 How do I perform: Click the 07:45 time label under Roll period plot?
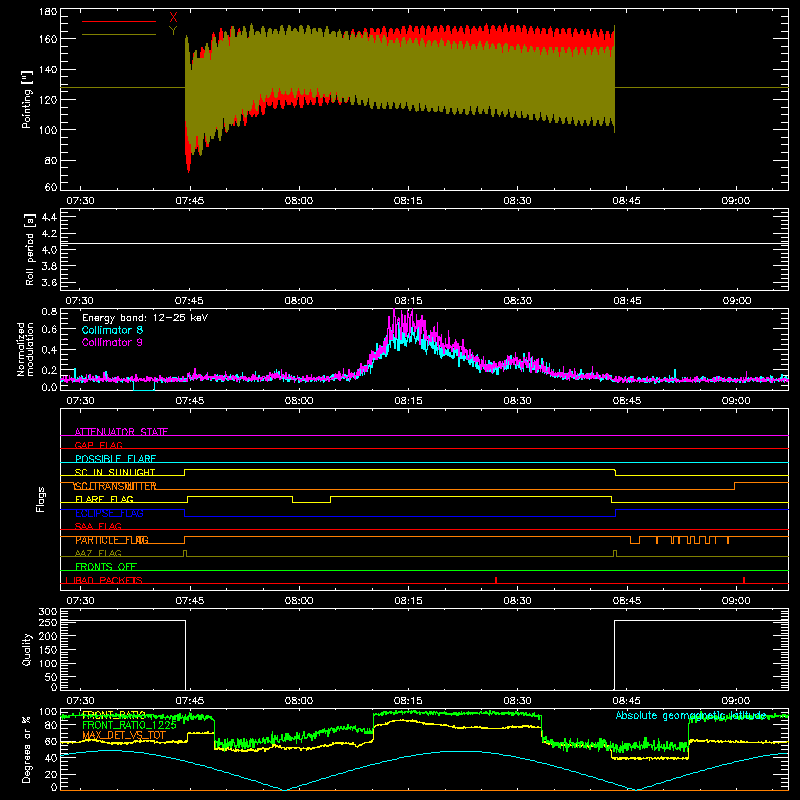[x=189, y=301]
